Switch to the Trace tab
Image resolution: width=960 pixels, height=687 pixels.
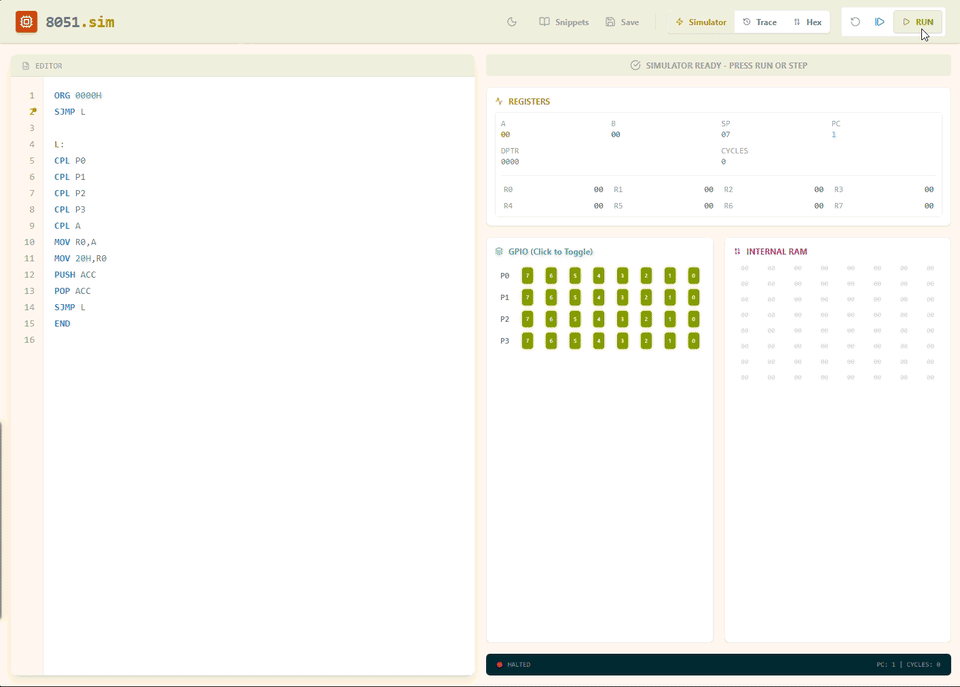pos(759,22)
